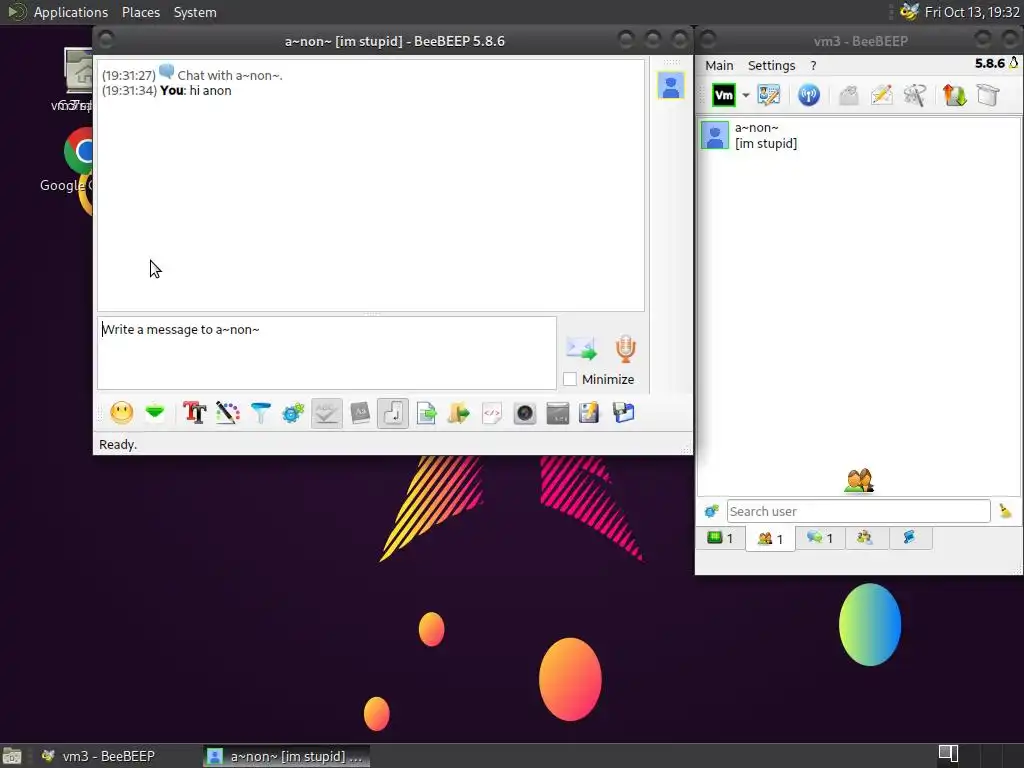Switch to the chats bubbles tab
The height and width of the screenshot is (768, 1024).
820,538
